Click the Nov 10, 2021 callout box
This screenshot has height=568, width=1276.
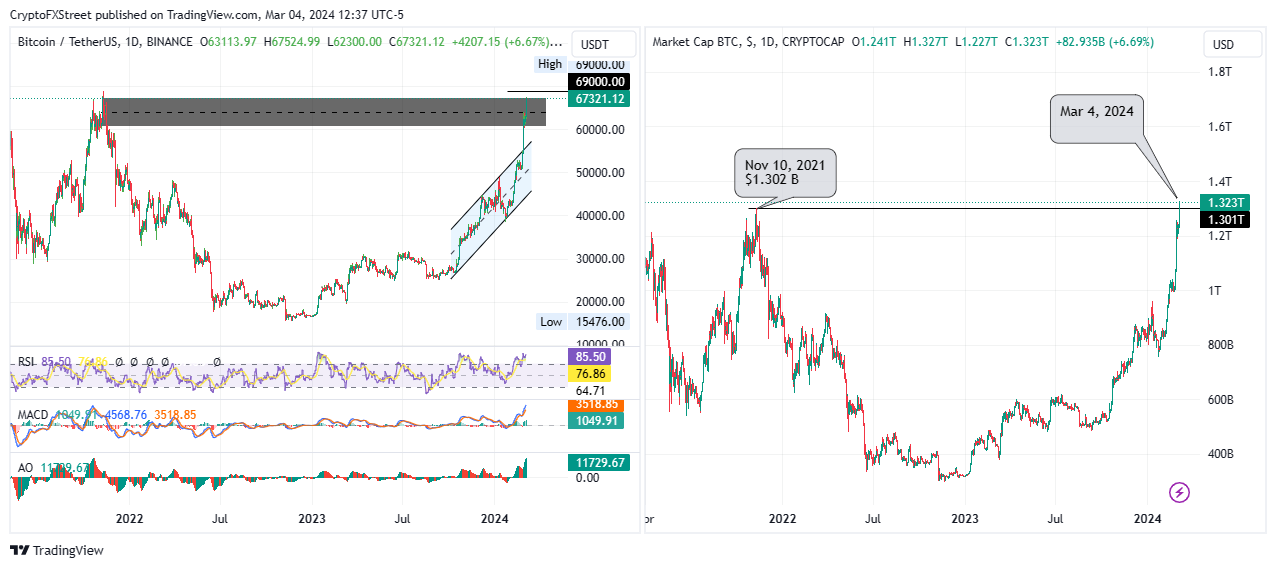(785, 174)
